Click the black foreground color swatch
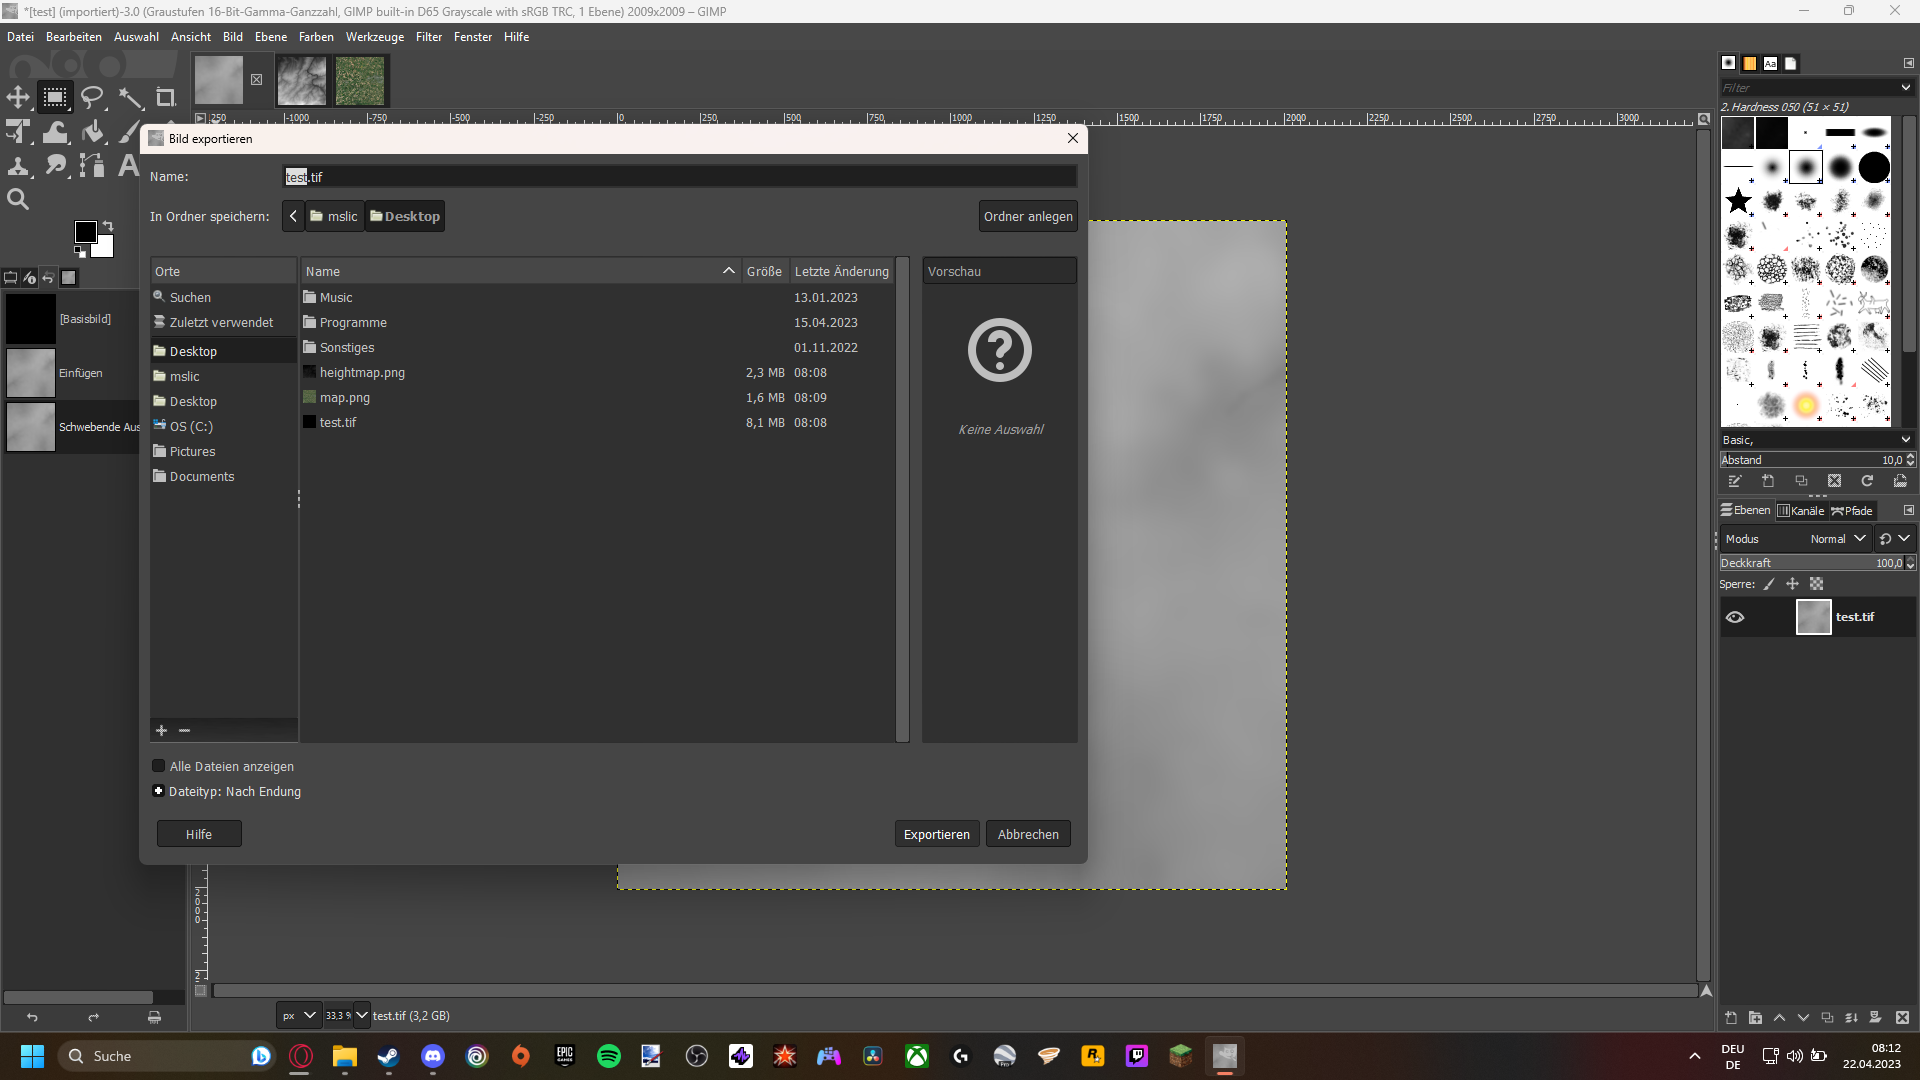The image size is (1920, 1080). tap(86, 232)
